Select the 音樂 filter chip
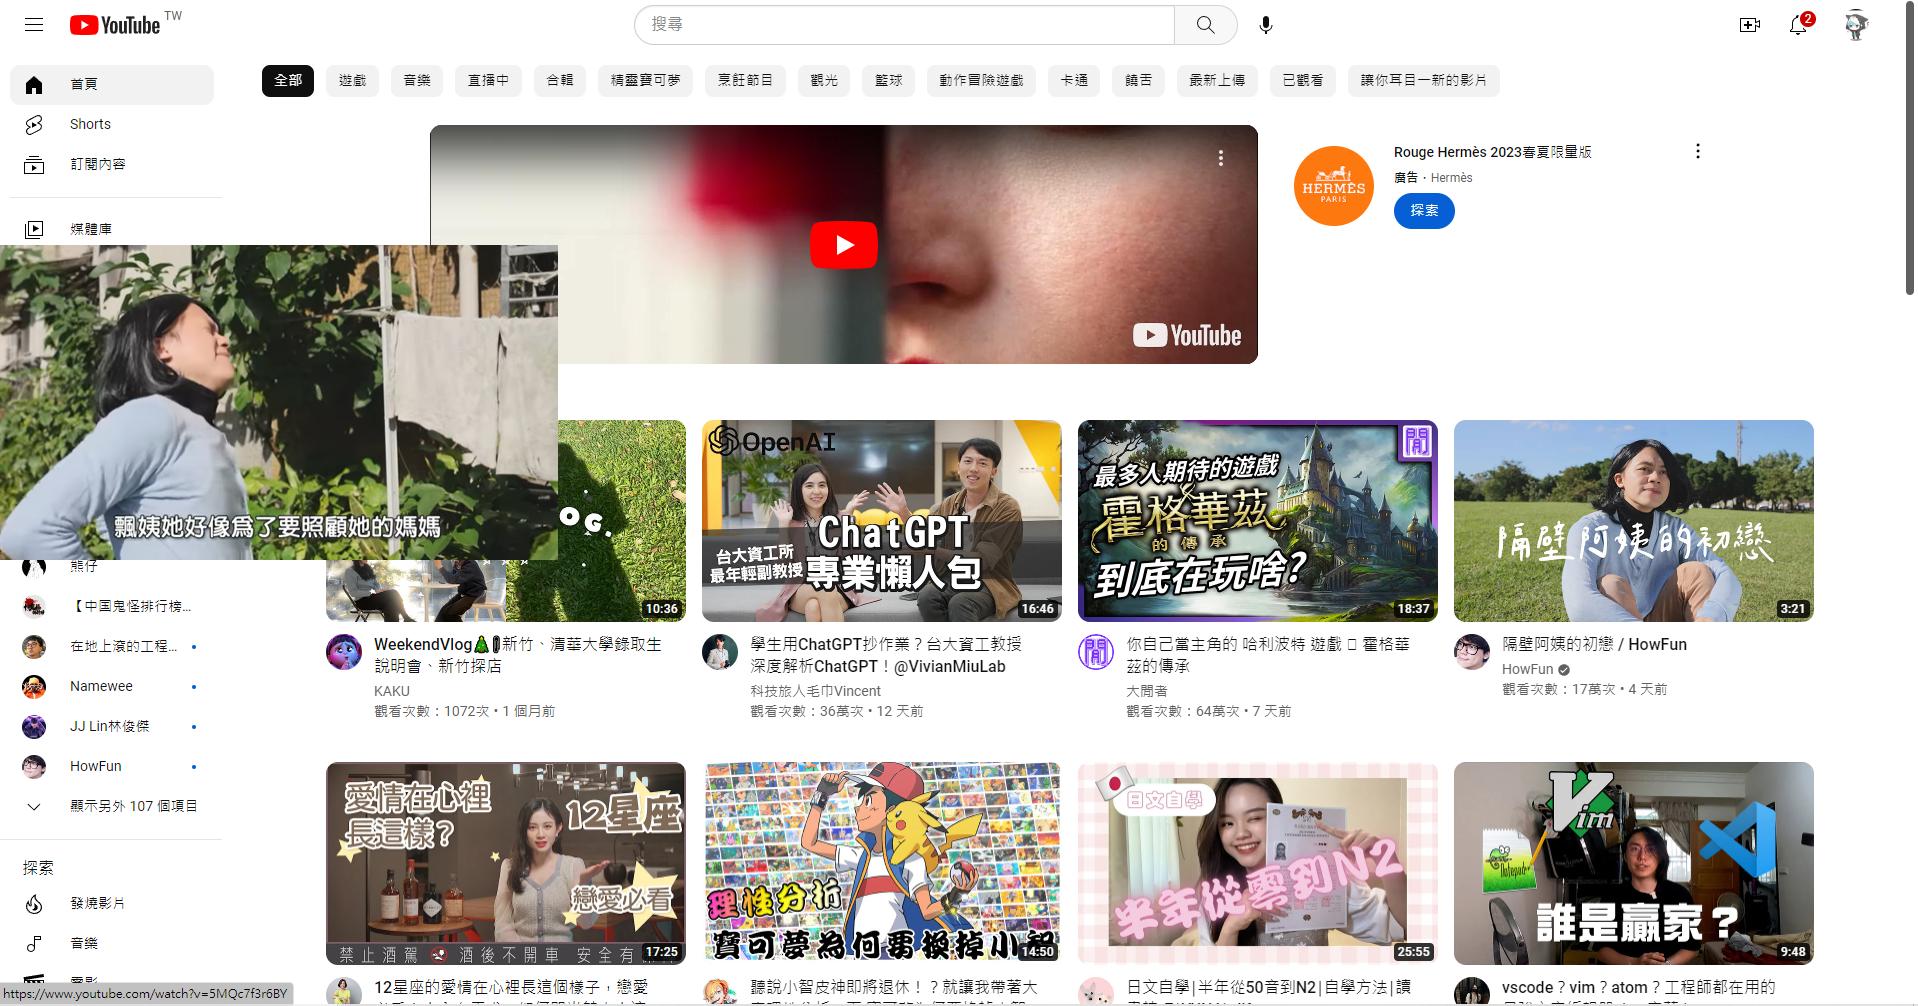 [417, 80]
